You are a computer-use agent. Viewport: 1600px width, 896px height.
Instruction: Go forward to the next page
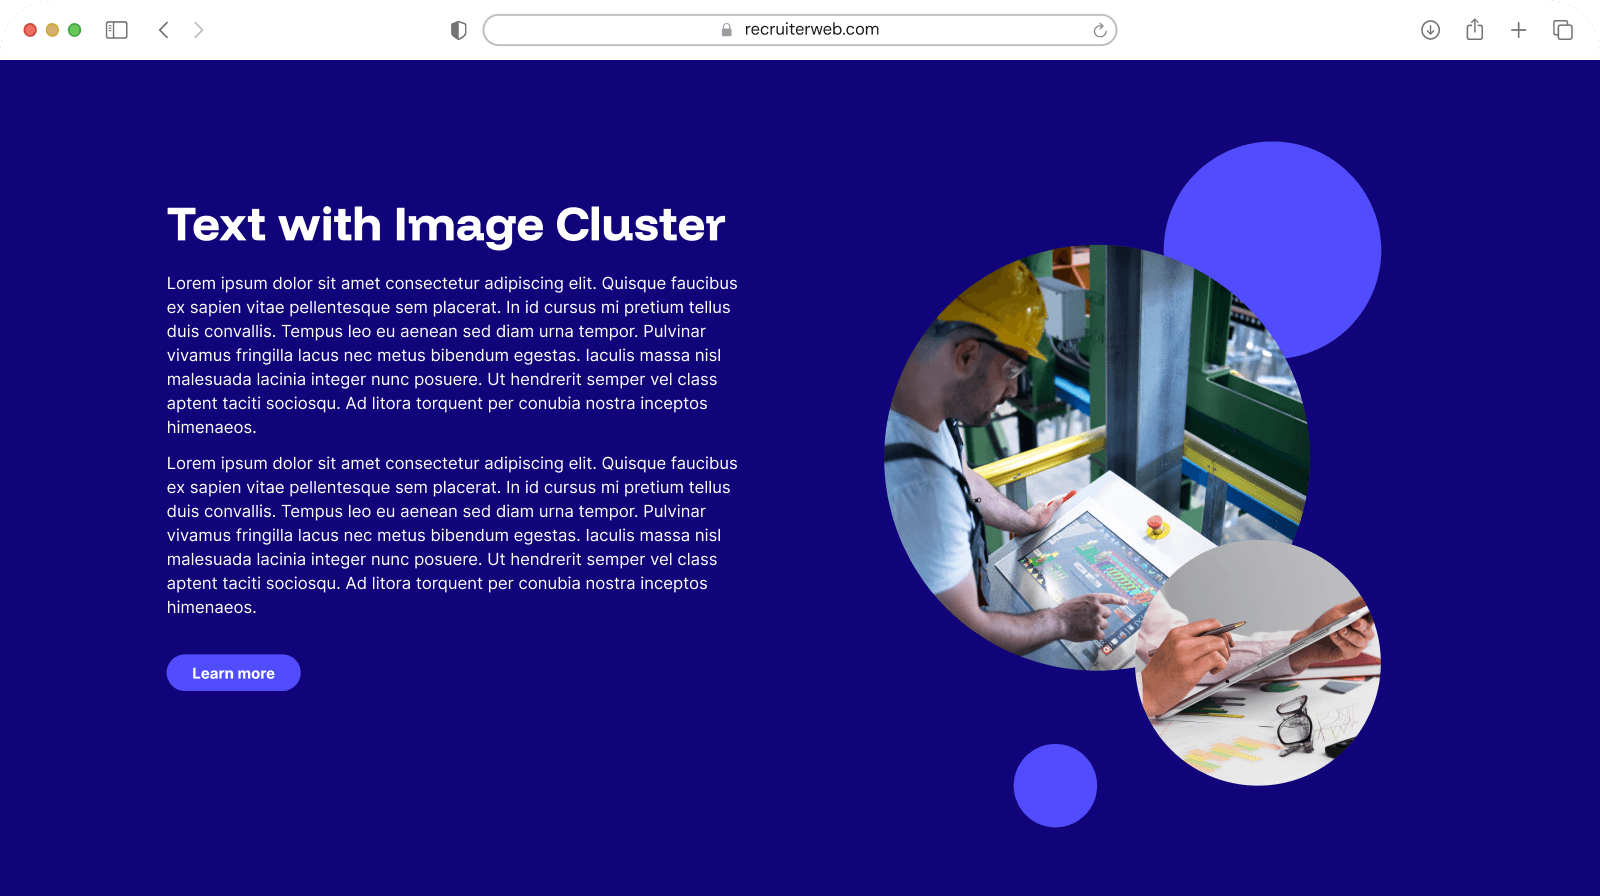click(198, 30)
